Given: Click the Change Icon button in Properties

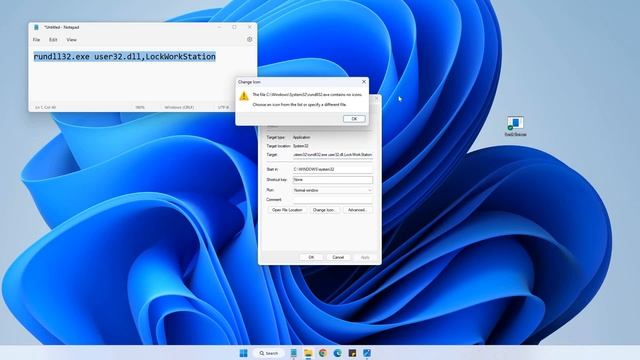Looking at the screenshot, I should tap(324, 210).
